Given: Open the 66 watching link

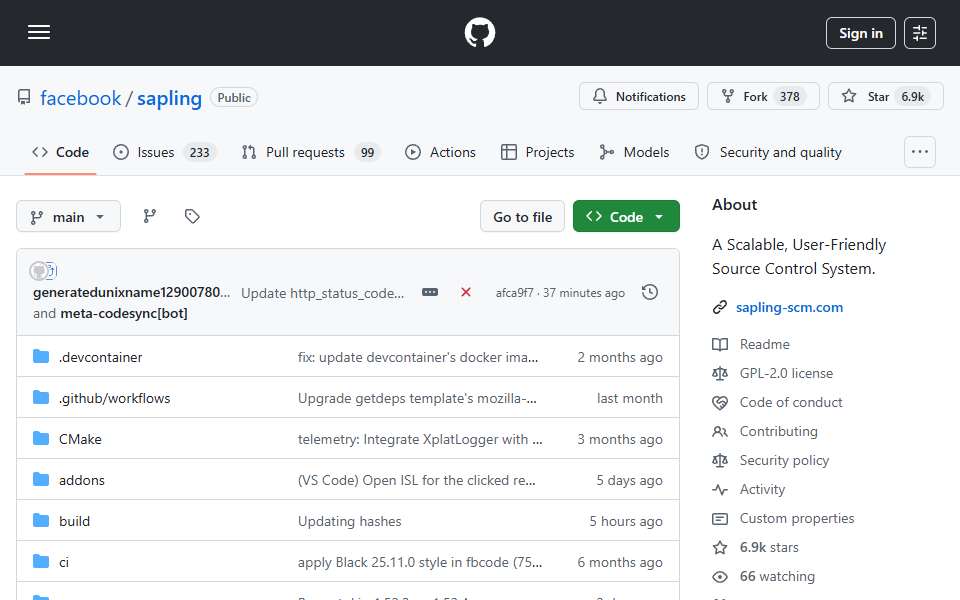Looking at the screenshot, I should [x=777, y=577].
